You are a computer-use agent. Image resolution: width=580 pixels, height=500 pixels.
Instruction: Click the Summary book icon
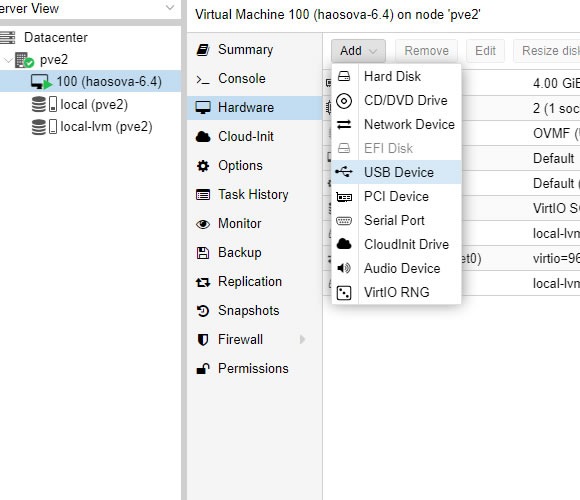click(203, 50)
